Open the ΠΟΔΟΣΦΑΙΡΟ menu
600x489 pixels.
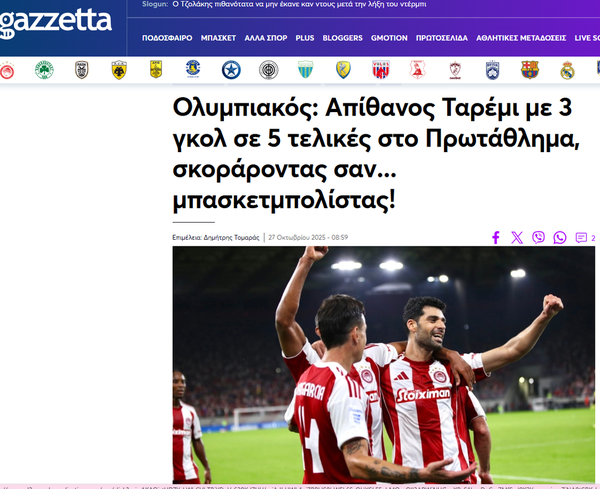[167, 37]
